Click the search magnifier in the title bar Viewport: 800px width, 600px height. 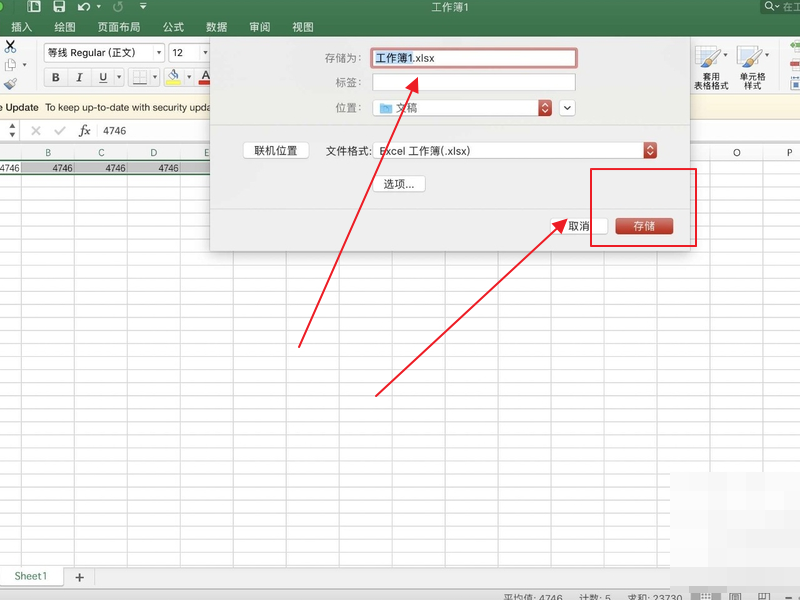pos(769,6)
